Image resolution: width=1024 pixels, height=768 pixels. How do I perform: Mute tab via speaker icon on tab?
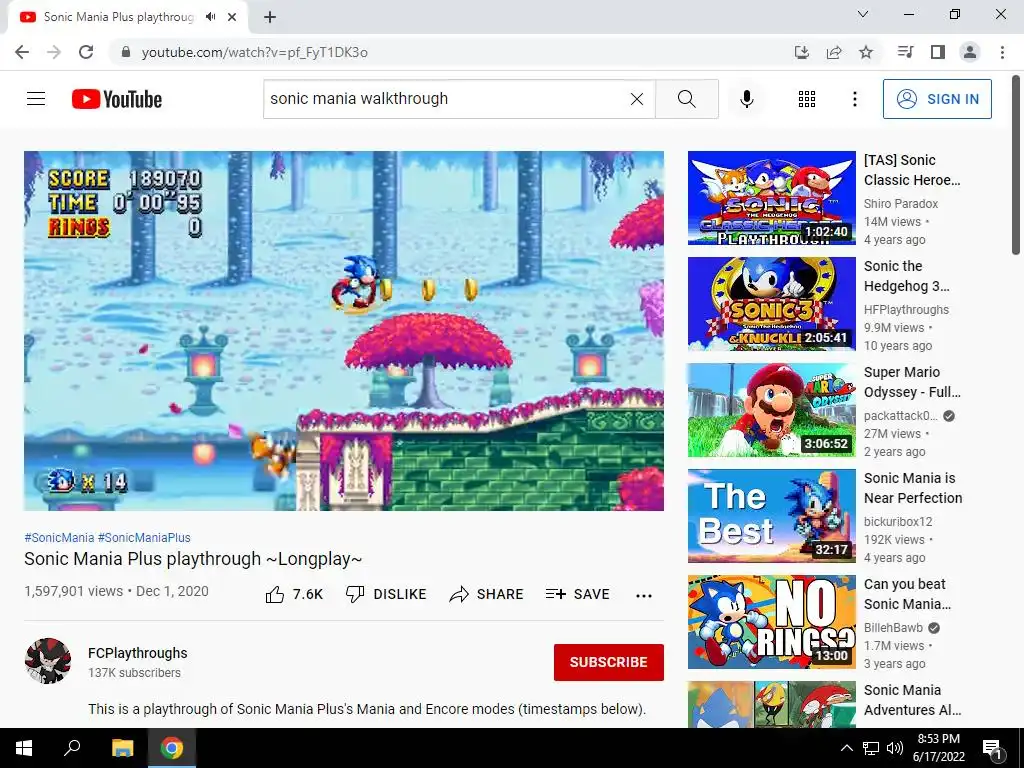pos(210,17)
